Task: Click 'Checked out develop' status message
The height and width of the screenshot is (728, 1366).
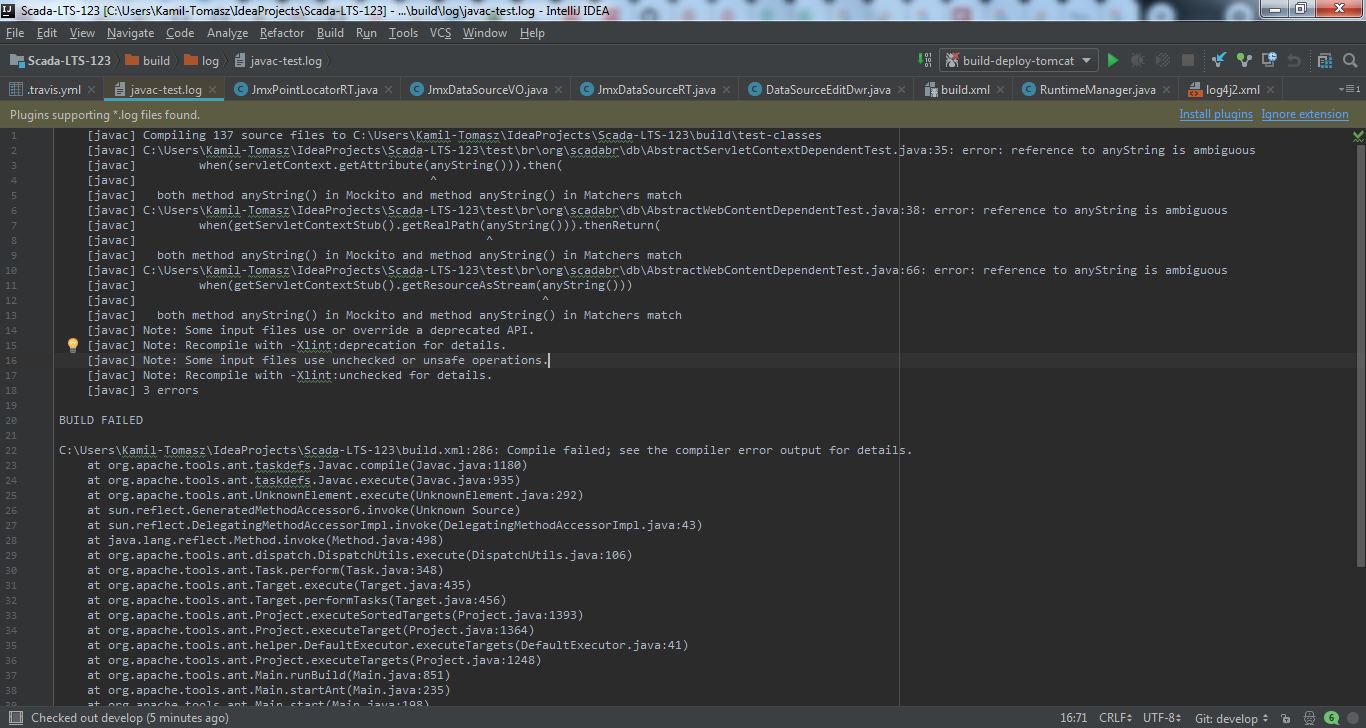Action: (x=130, y=718)
